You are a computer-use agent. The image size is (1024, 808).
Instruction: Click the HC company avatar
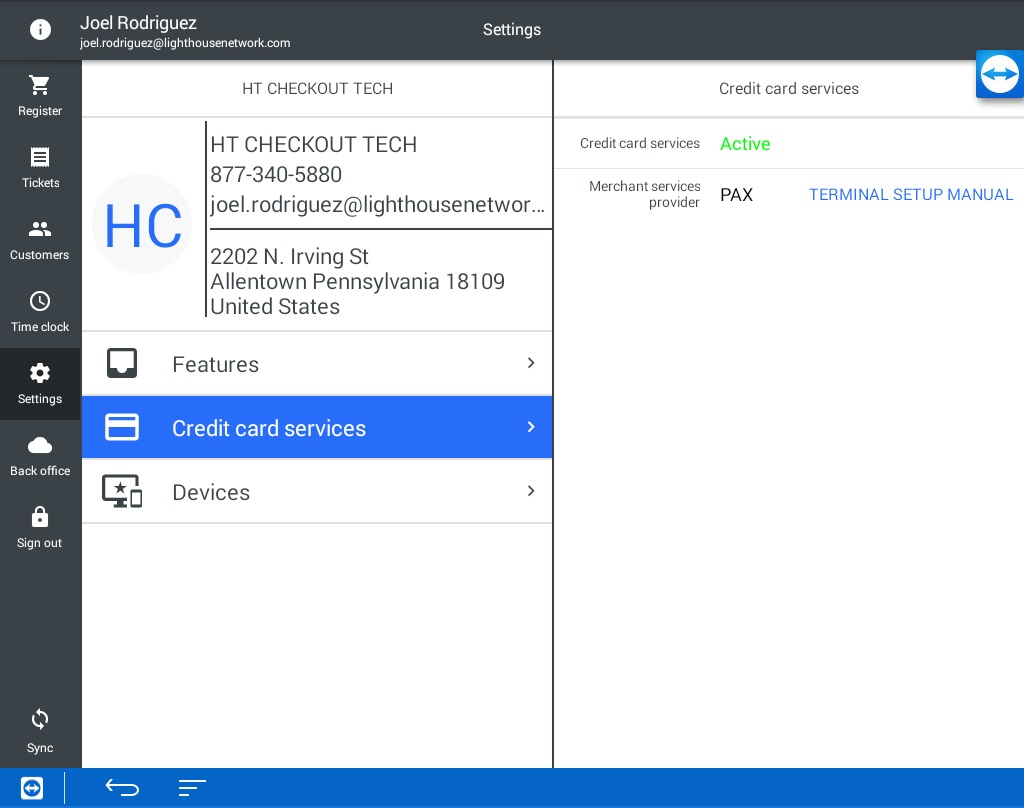[x=142, y=225]
